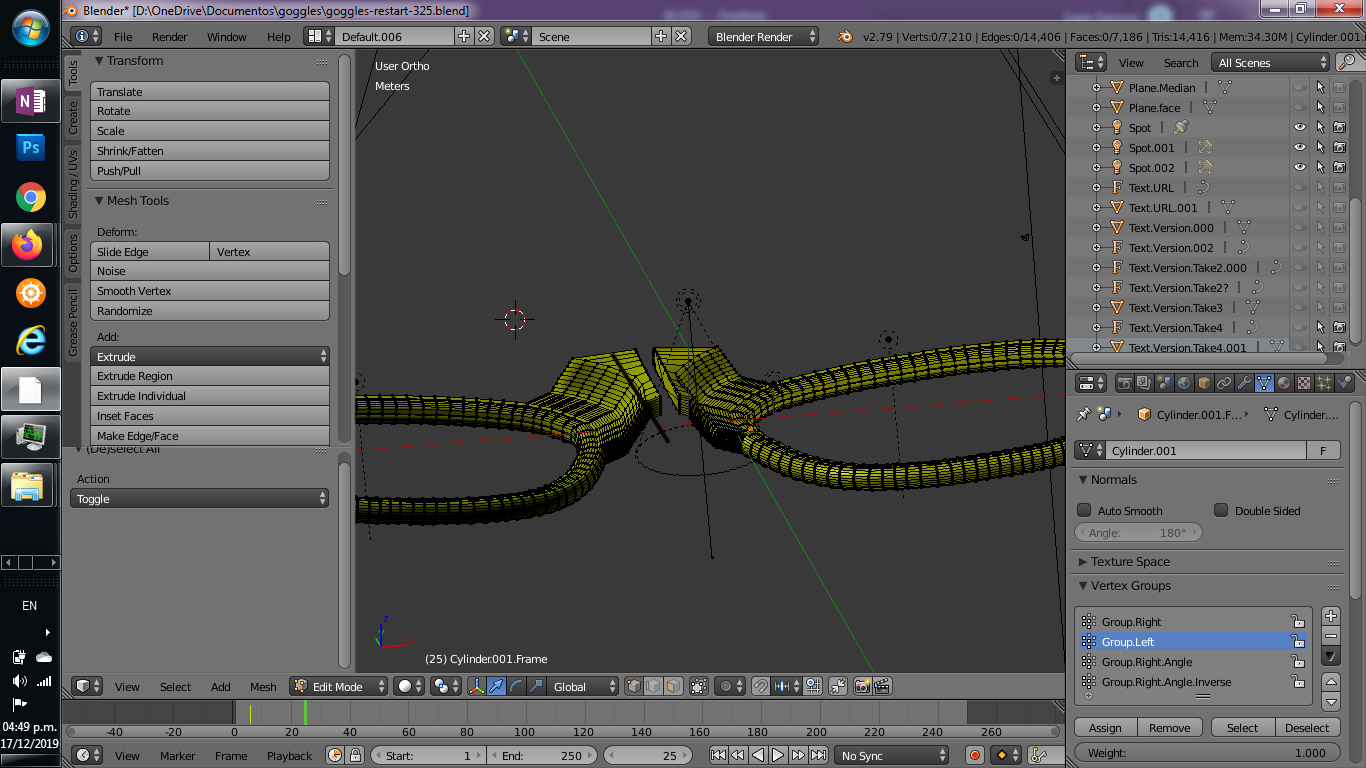Expand Plane.Median in outliner tree
This screenshot has width=1366, height=768.
click(1096, 88)
